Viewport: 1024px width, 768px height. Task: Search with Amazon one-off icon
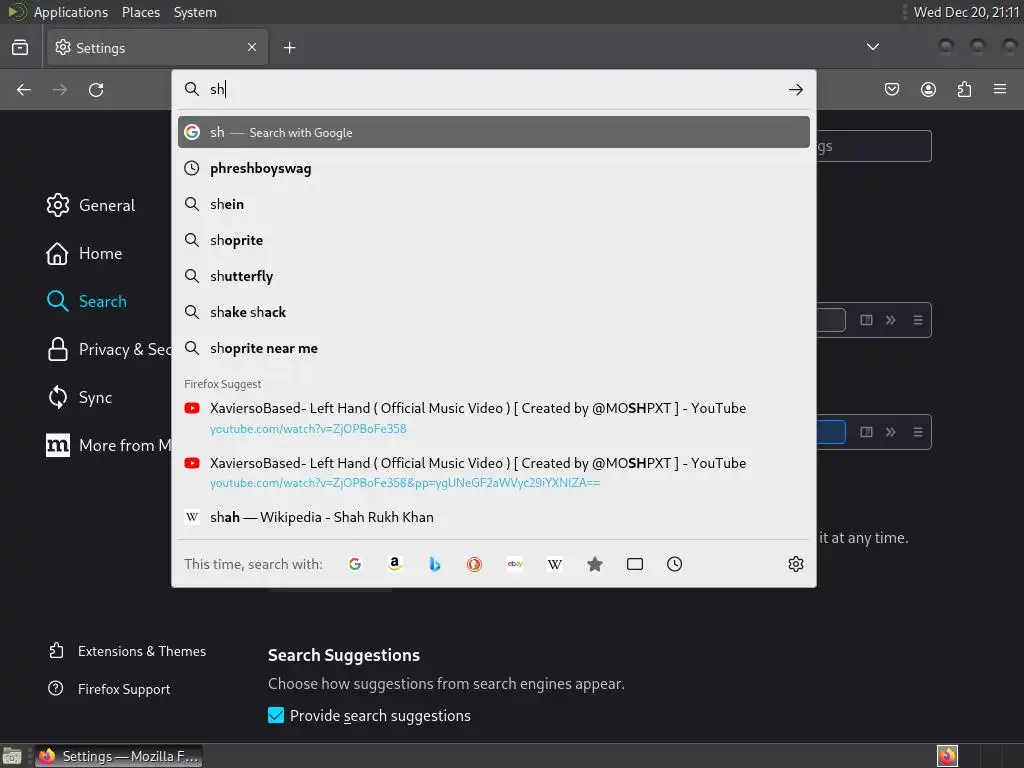394,564
